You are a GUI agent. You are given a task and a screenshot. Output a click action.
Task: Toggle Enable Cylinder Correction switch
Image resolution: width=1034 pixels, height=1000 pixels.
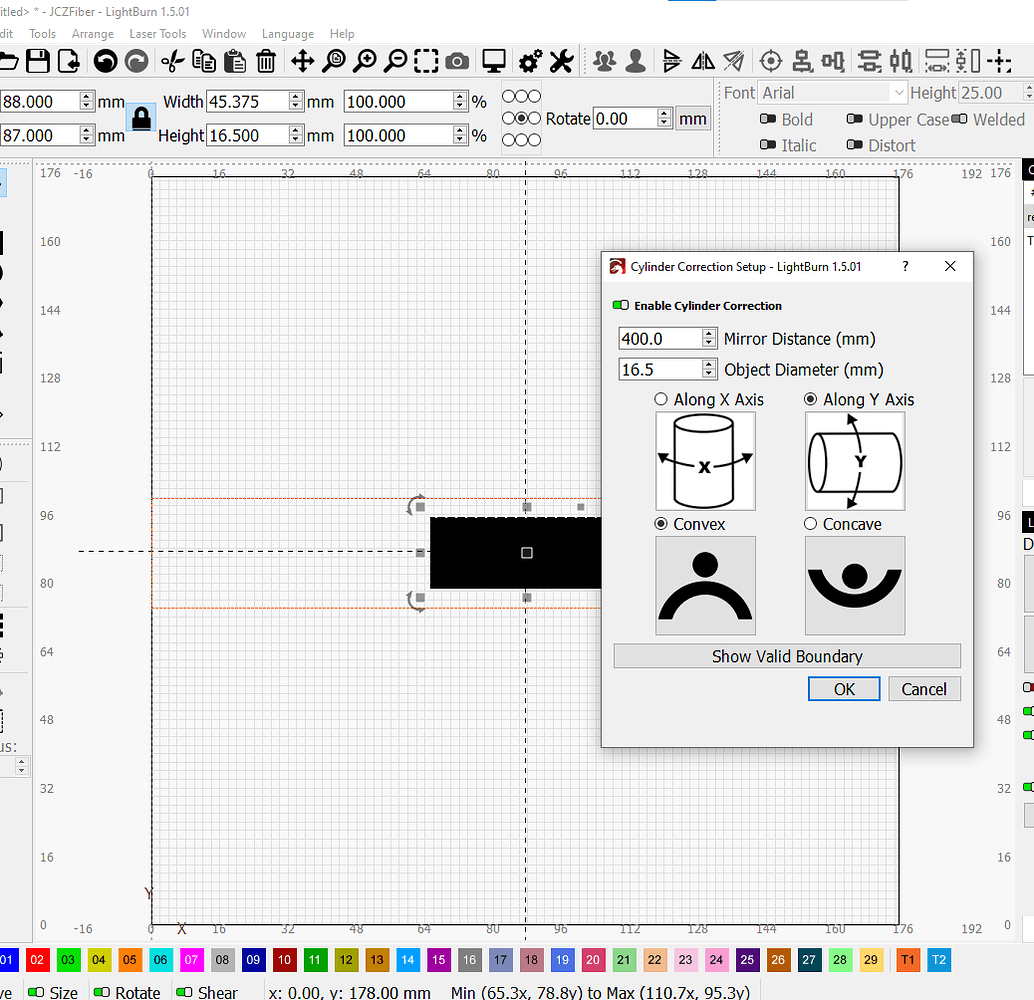621,305
